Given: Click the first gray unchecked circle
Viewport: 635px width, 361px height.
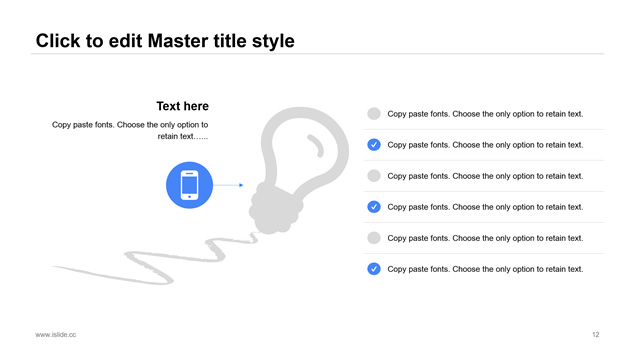Looking at the screenshot, I should tap(374, 114).
